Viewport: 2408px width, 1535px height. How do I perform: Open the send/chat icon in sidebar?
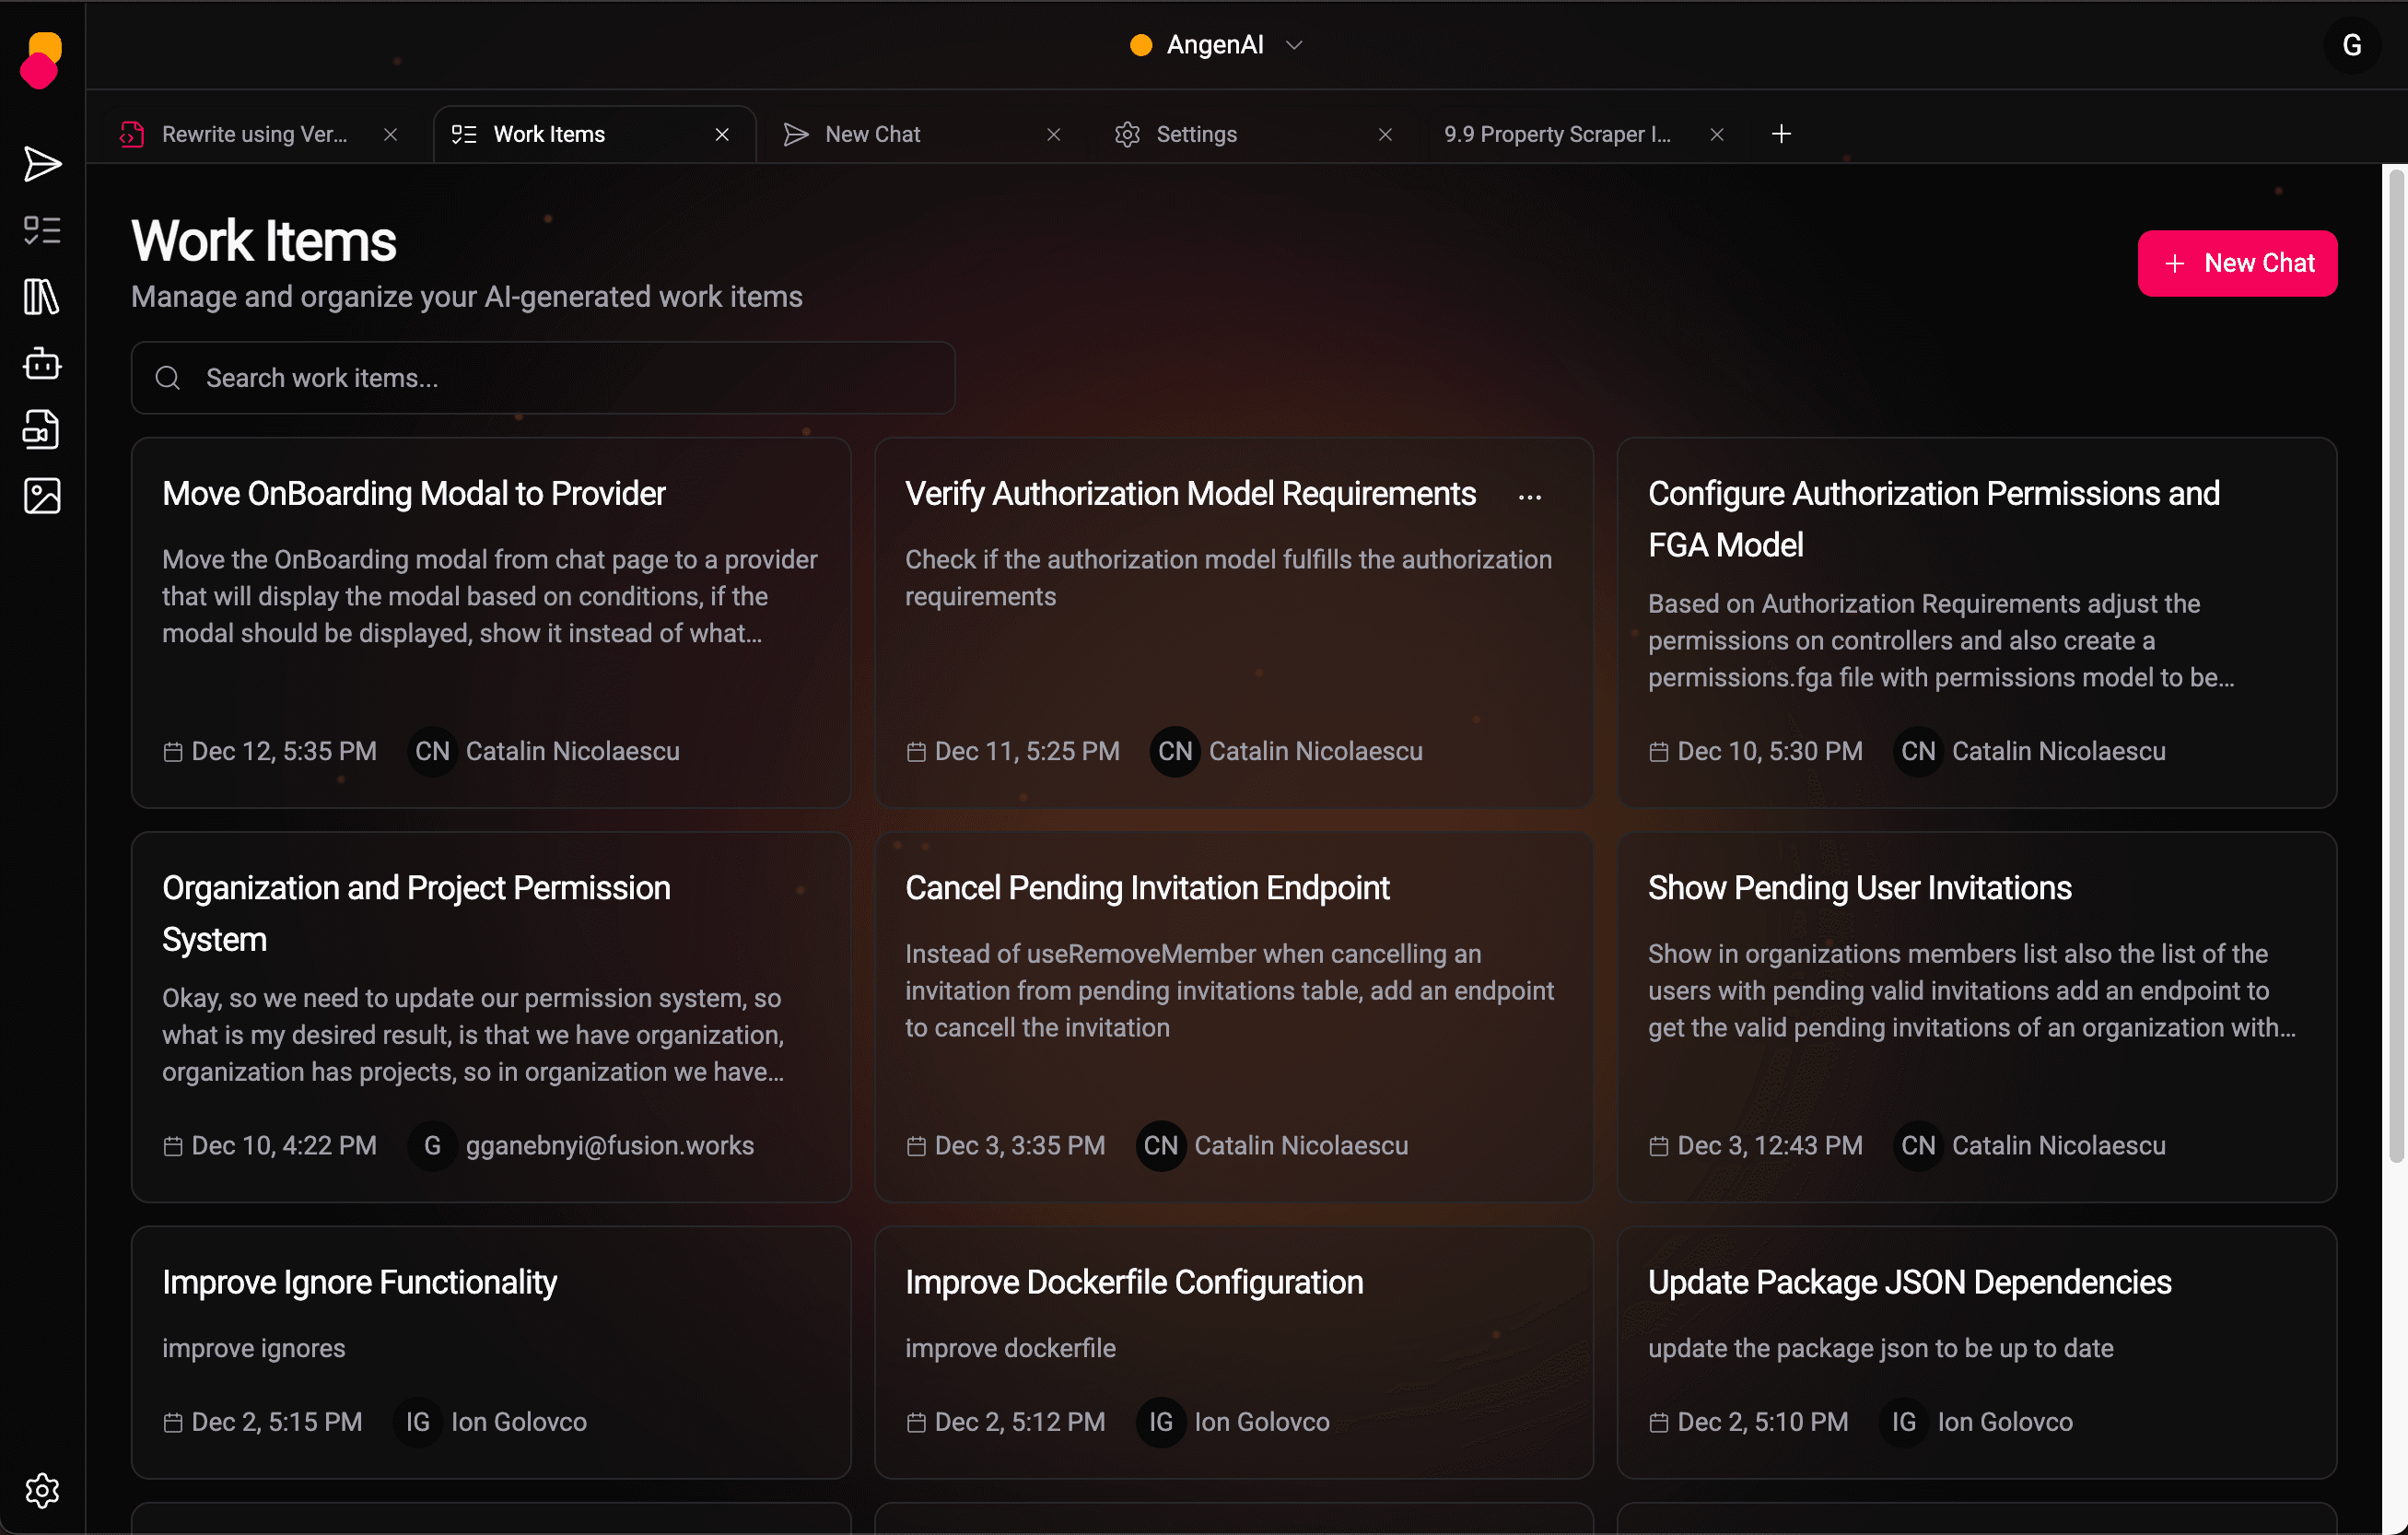(42, 164)
